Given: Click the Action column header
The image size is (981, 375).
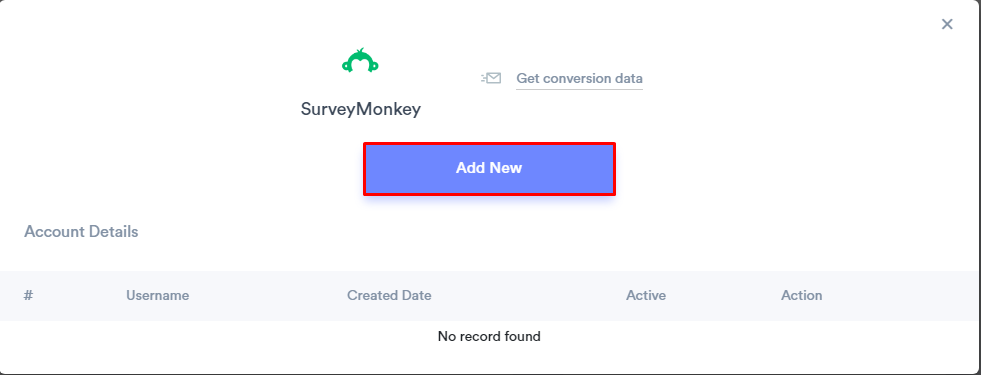Looking at the screenshot, I should 801,295.
